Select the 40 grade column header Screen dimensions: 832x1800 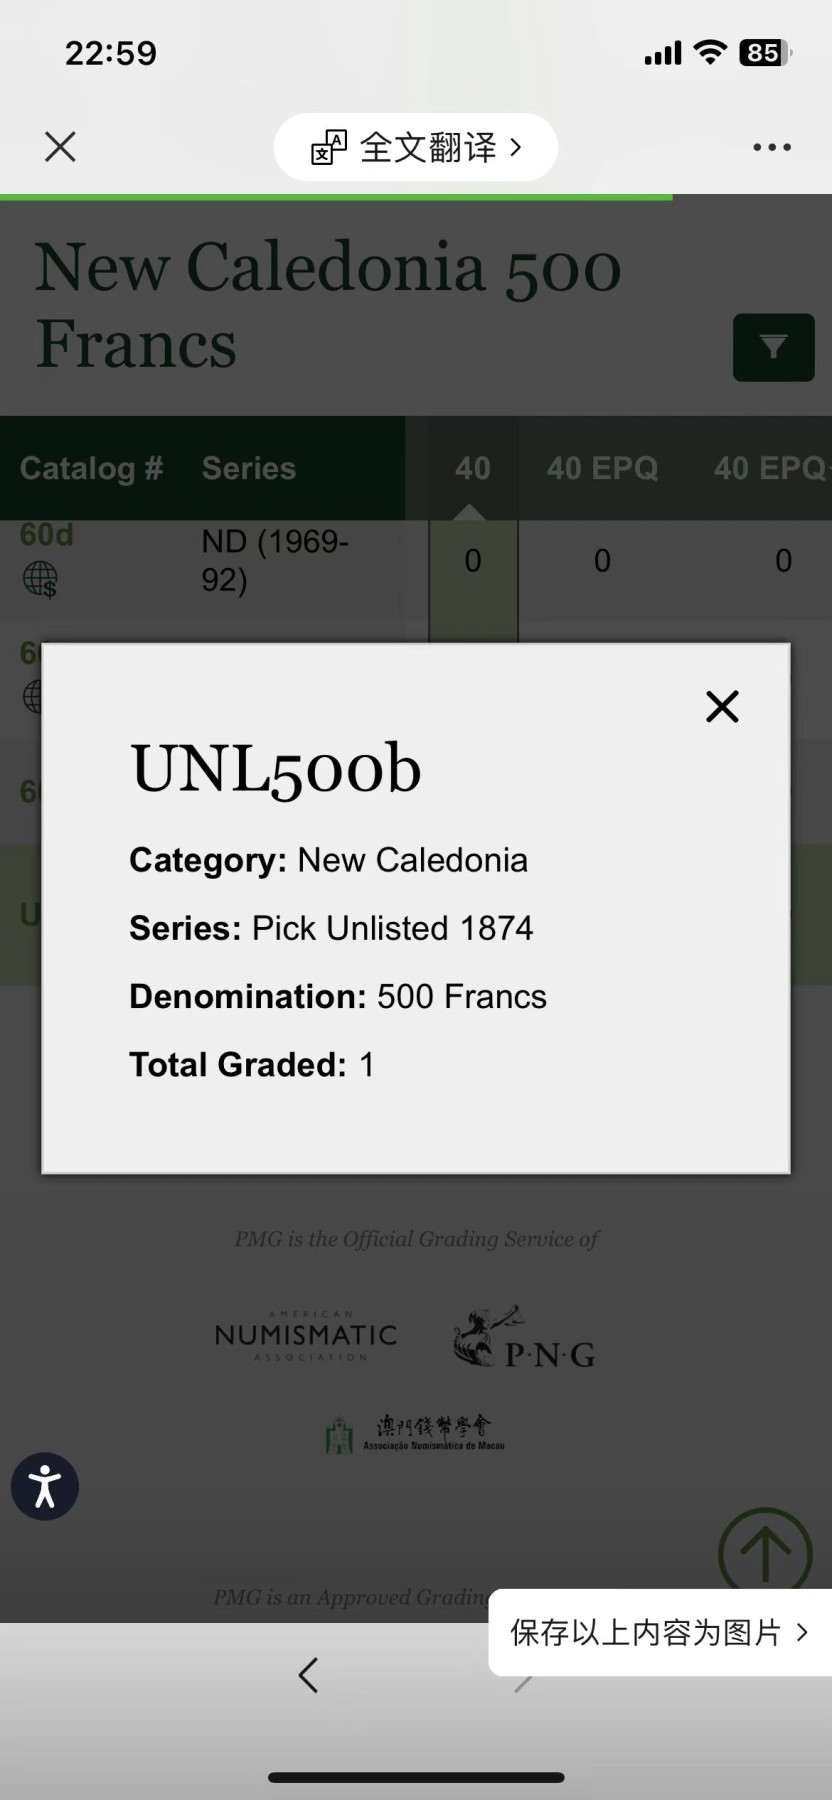[473, 468]
